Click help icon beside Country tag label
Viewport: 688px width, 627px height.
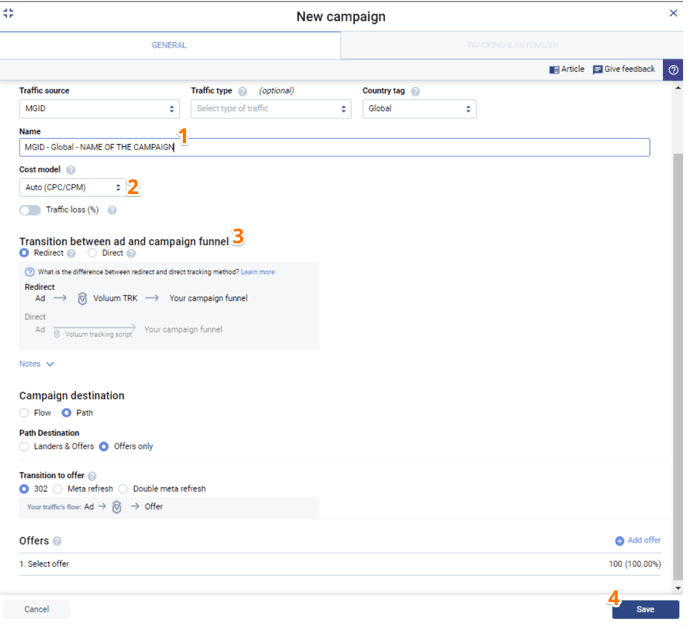coord(415,91)
